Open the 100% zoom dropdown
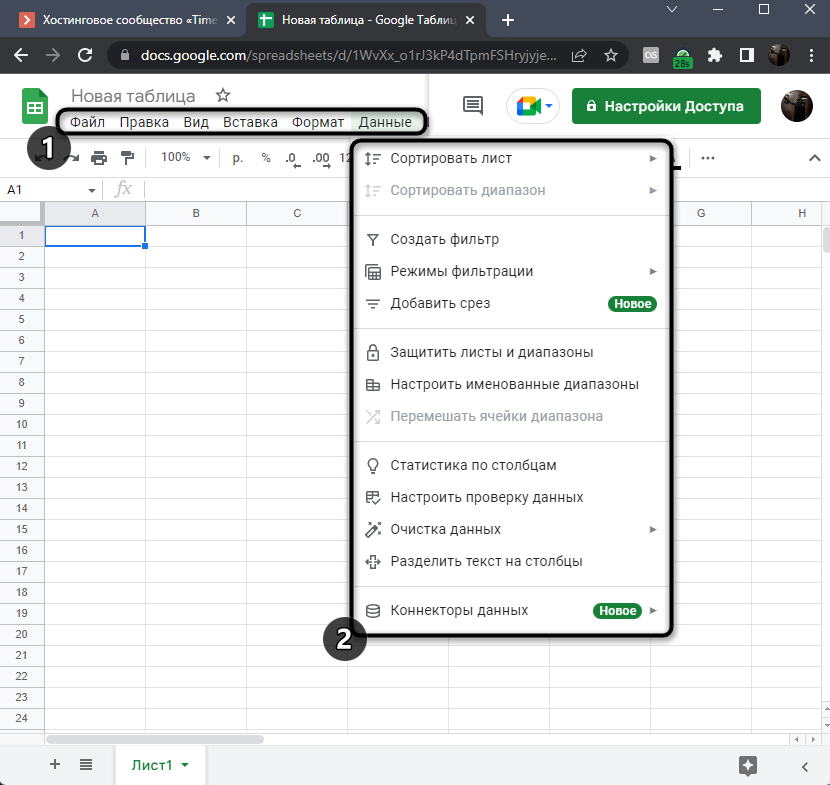This screenshot has height=785, width=830. point(186,157)
